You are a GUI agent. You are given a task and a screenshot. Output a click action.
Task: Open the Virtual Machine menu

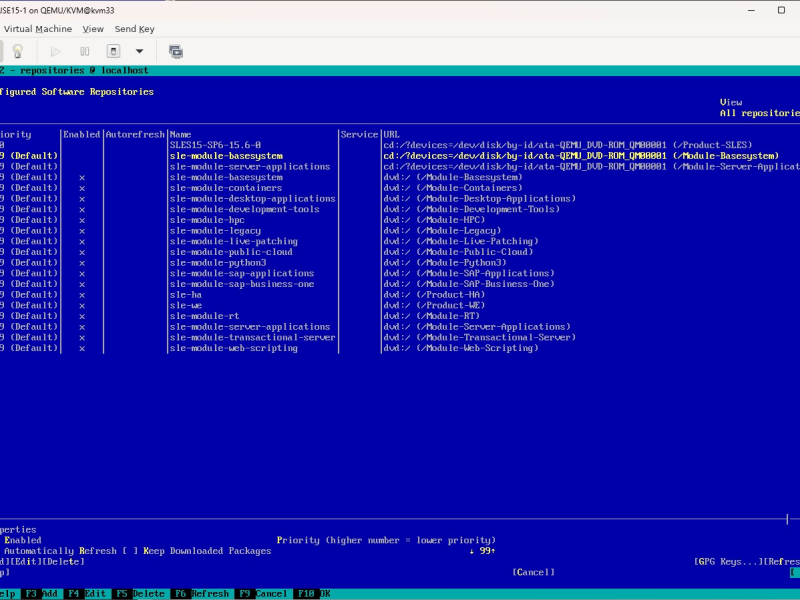pyautogui.click(x=38, y=29)
